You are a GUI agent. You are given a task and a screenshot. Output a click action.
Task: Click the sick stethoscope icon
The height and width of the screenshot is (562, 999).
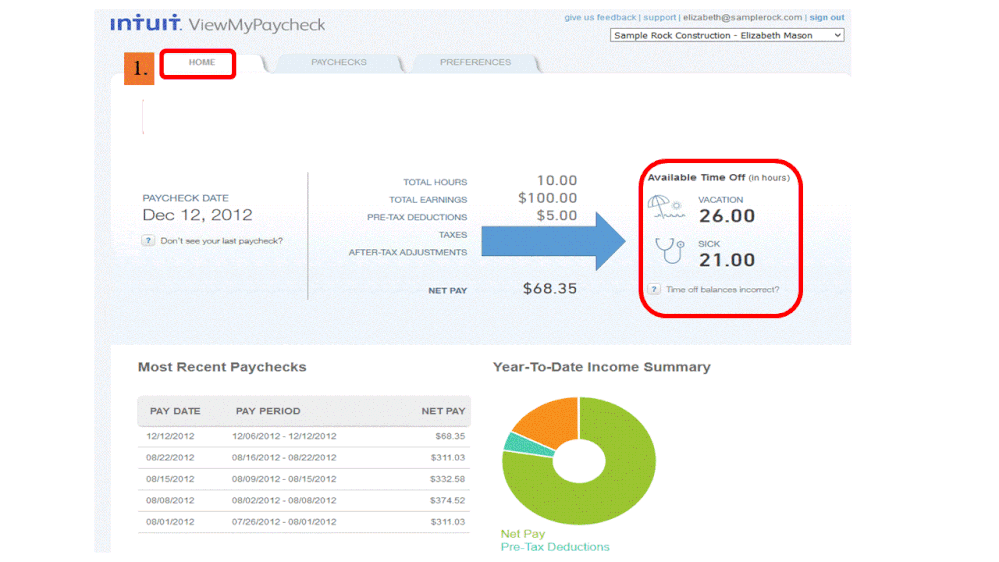(x=670, y=250)
